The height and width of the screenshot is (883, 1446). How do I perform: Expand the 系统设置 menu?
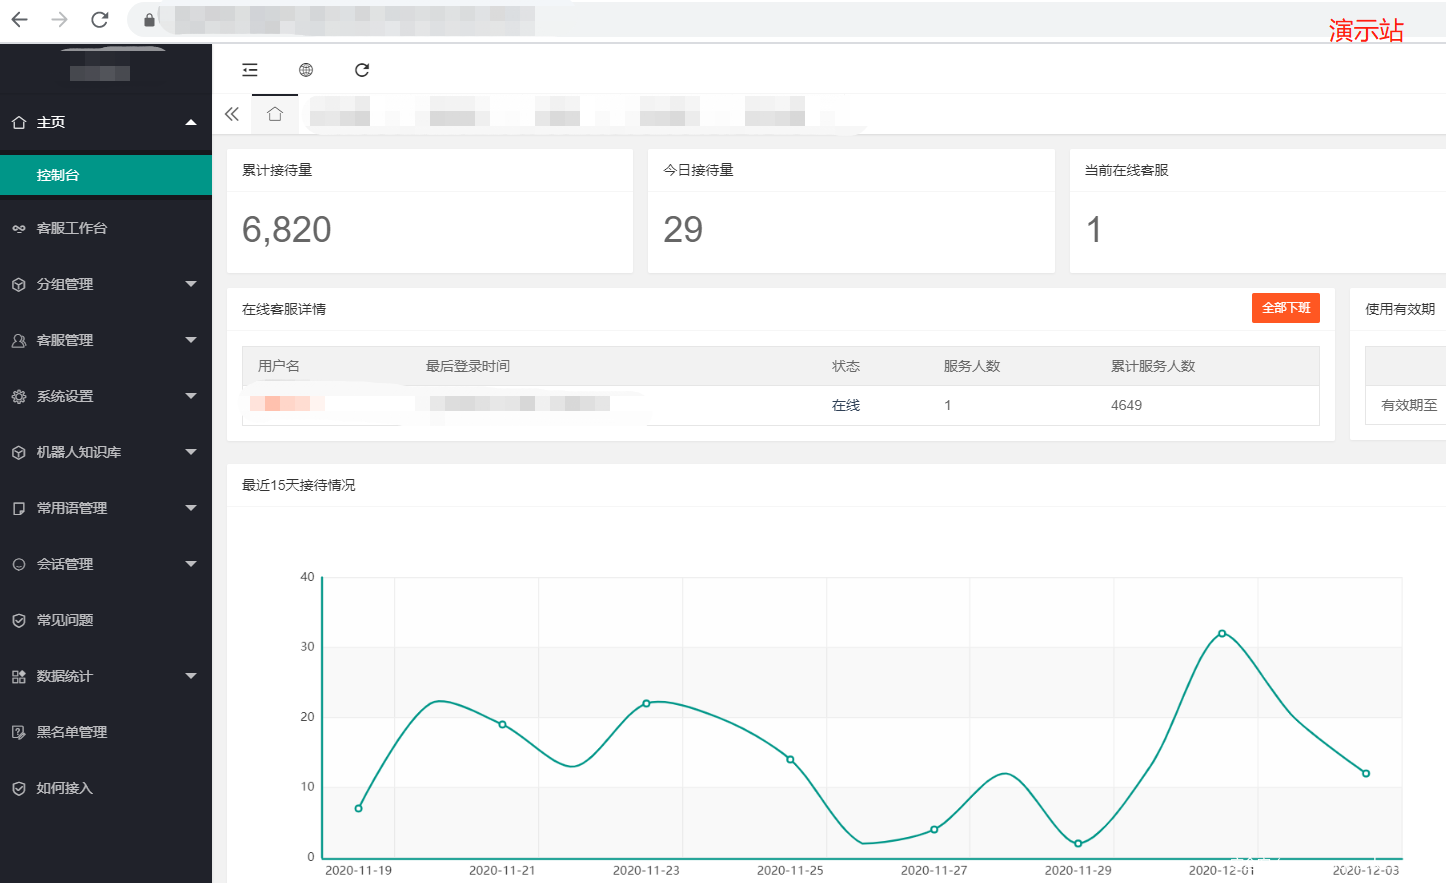pyautogui.click(x=105, y=396)
